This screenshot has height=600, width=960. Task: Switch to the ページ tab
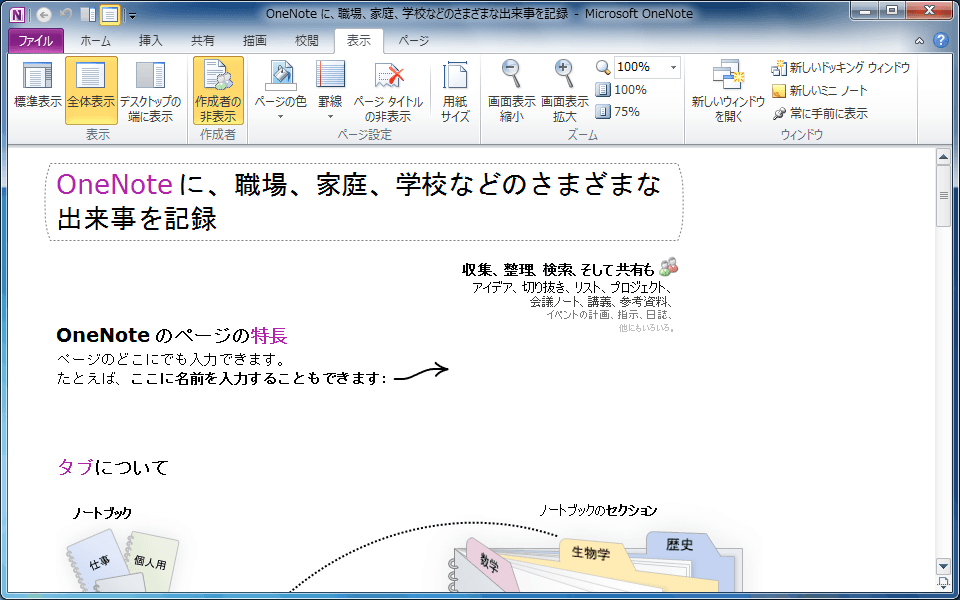pos(414,41)
